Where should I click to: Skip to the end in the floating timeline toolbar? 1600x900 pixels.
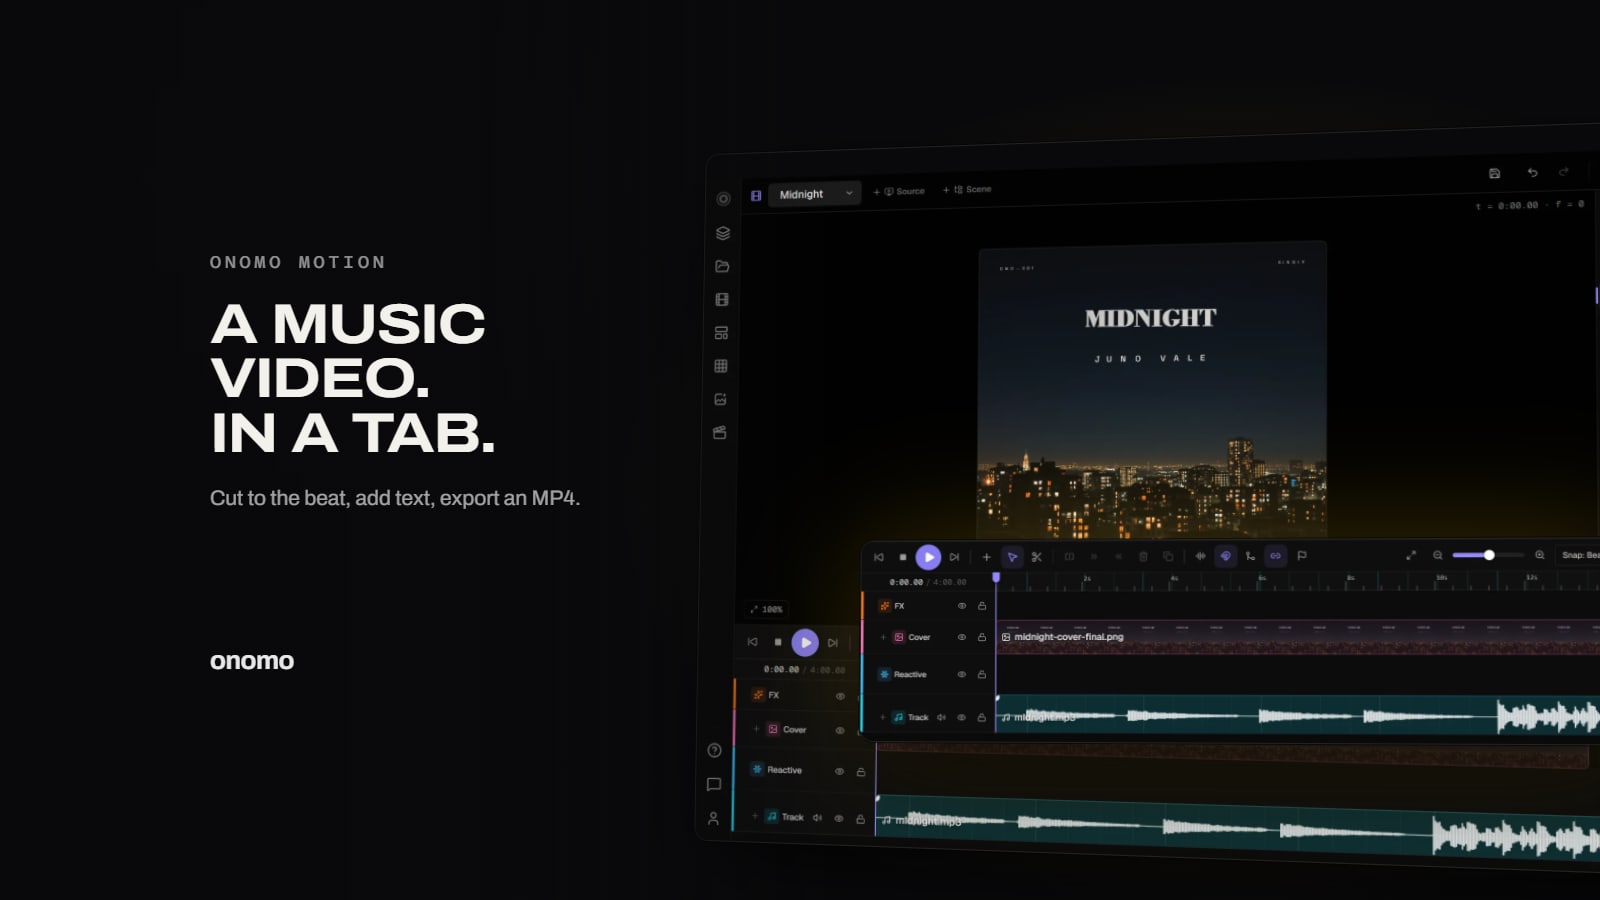954,557
